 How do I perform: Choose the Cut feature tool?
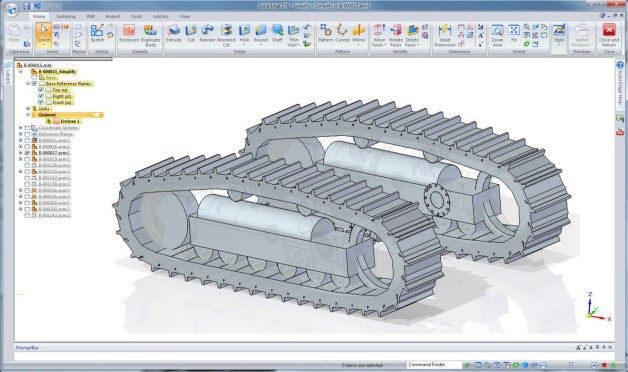[x=191, y=33]
